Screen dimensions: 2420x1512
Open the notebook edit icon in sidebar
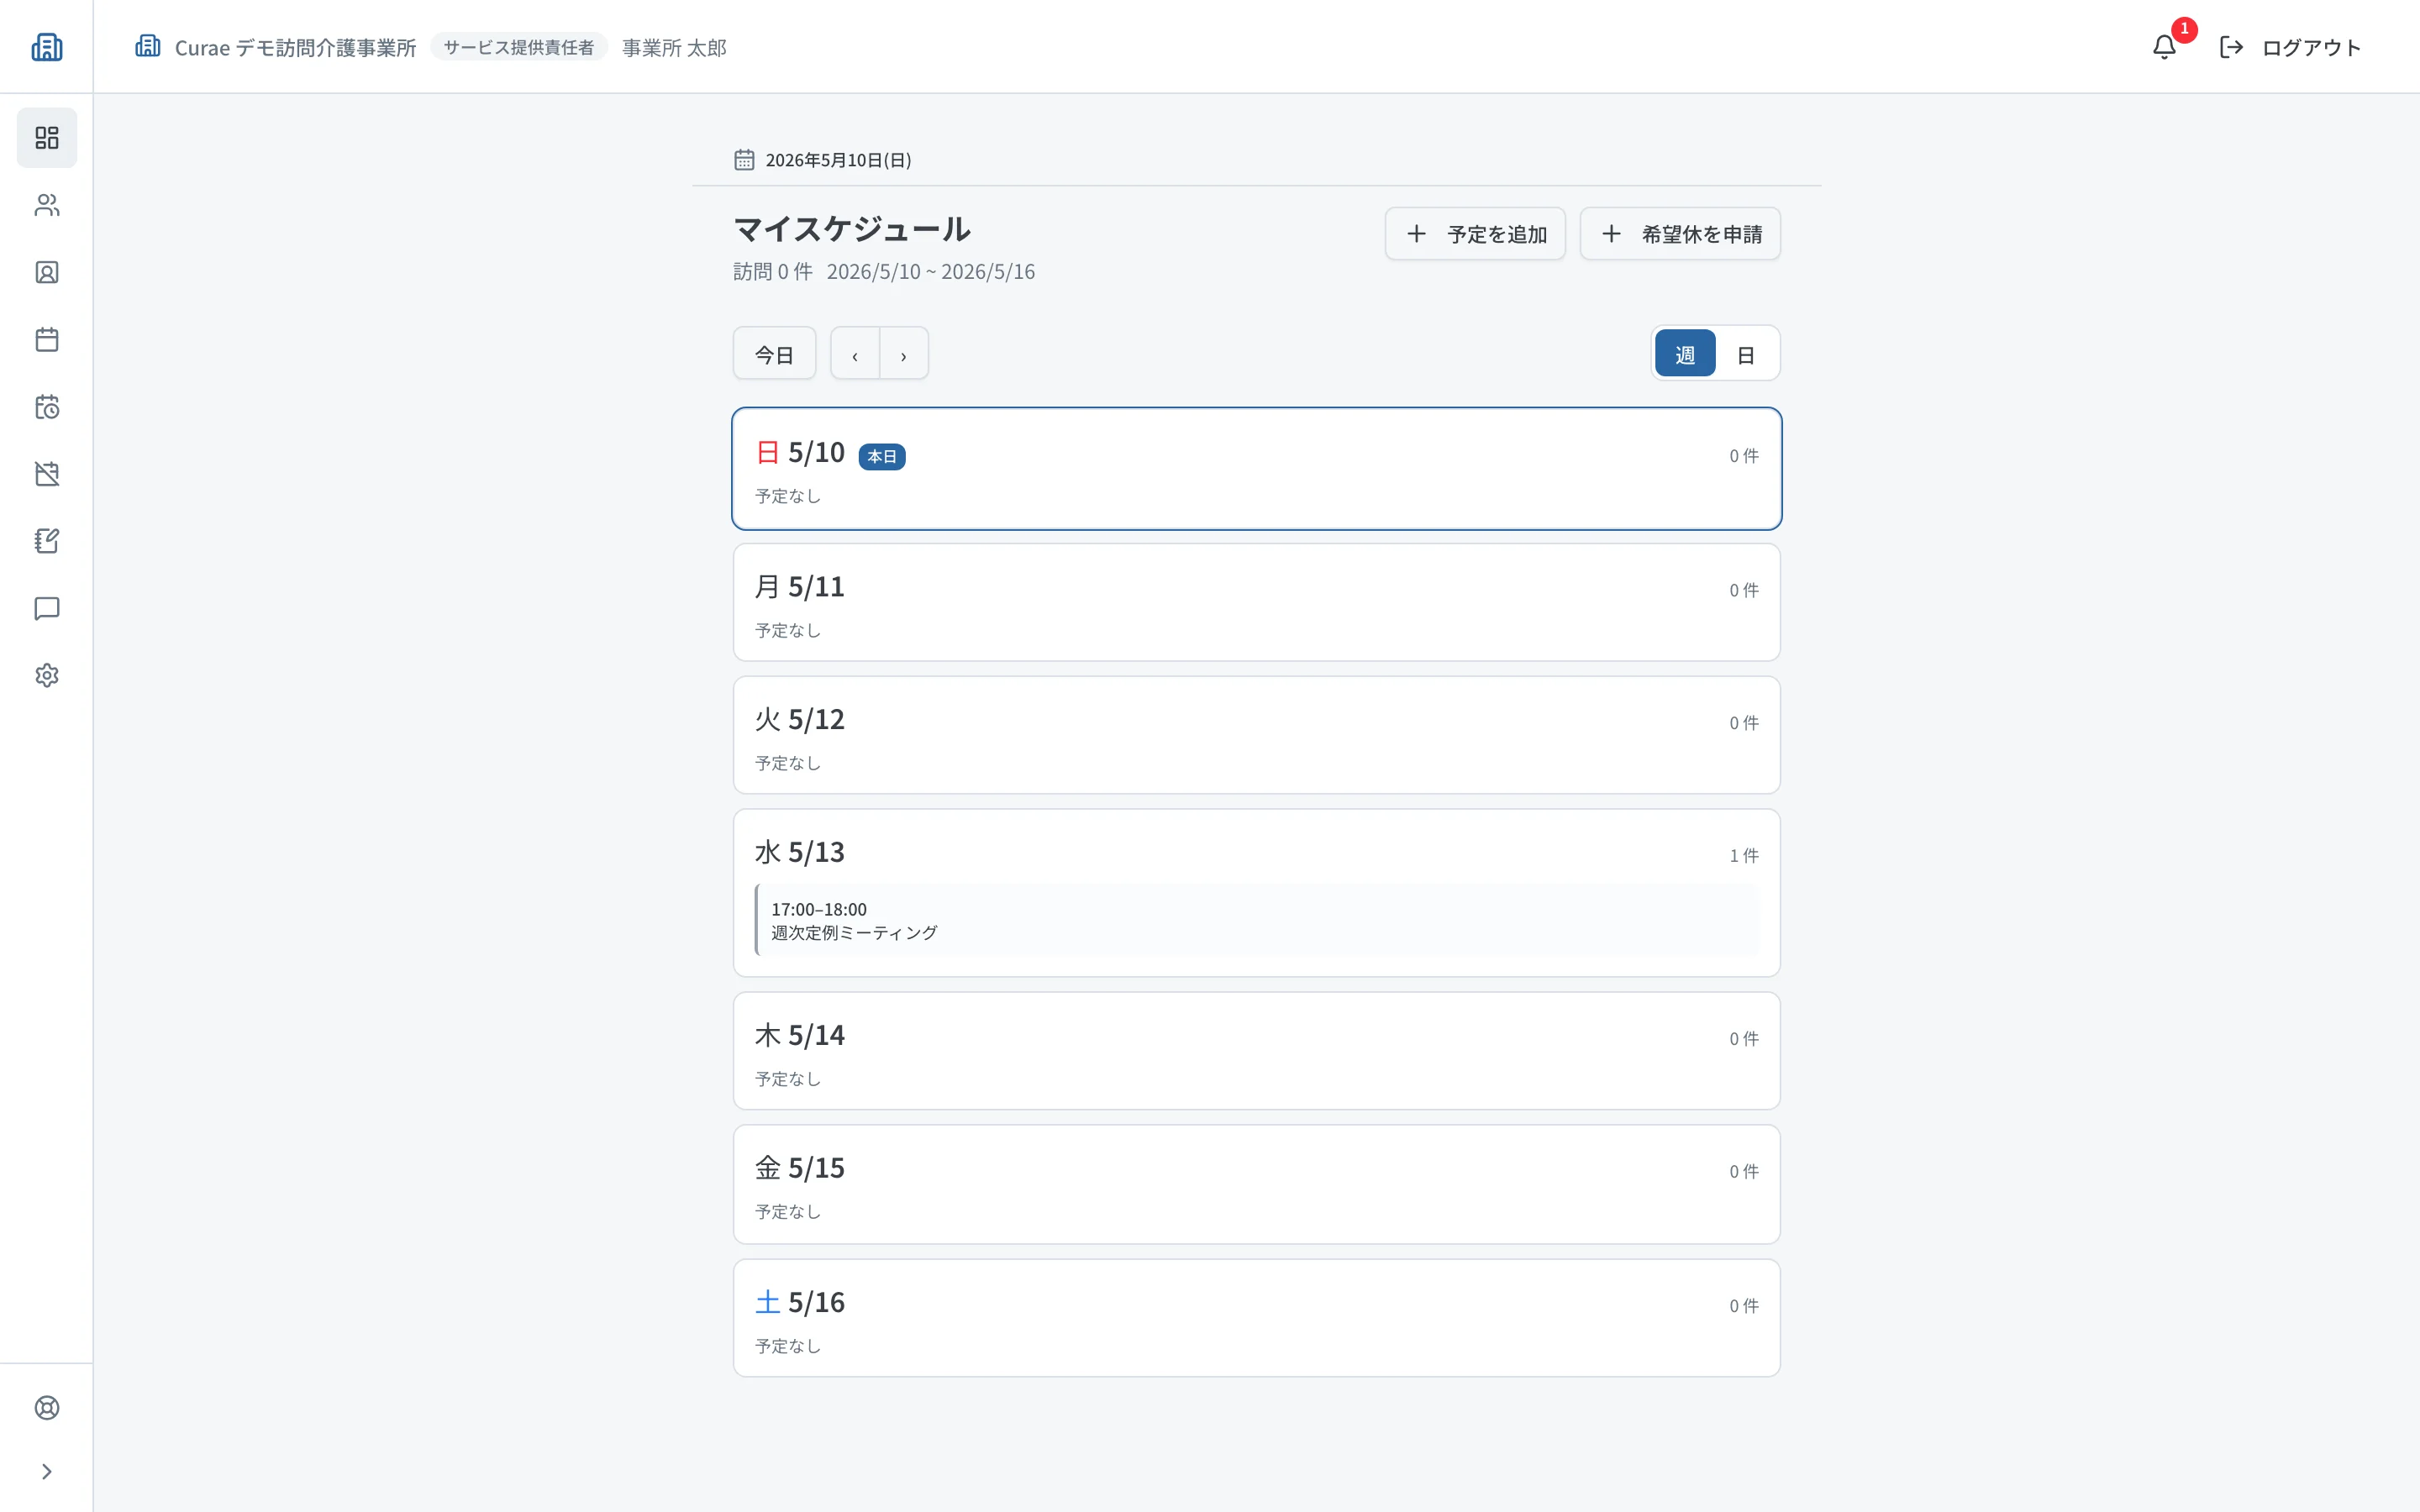47,541
